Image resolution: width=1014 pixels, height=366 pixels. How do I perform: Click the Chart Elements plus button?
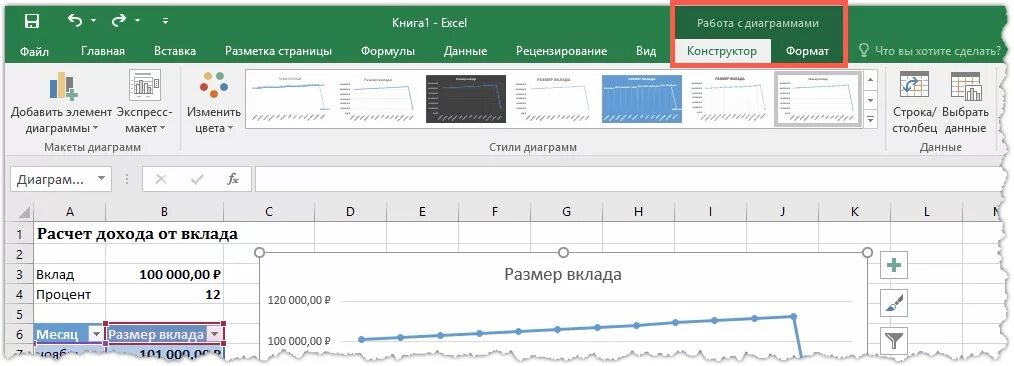pyautogui.click(x=894, y=266)
